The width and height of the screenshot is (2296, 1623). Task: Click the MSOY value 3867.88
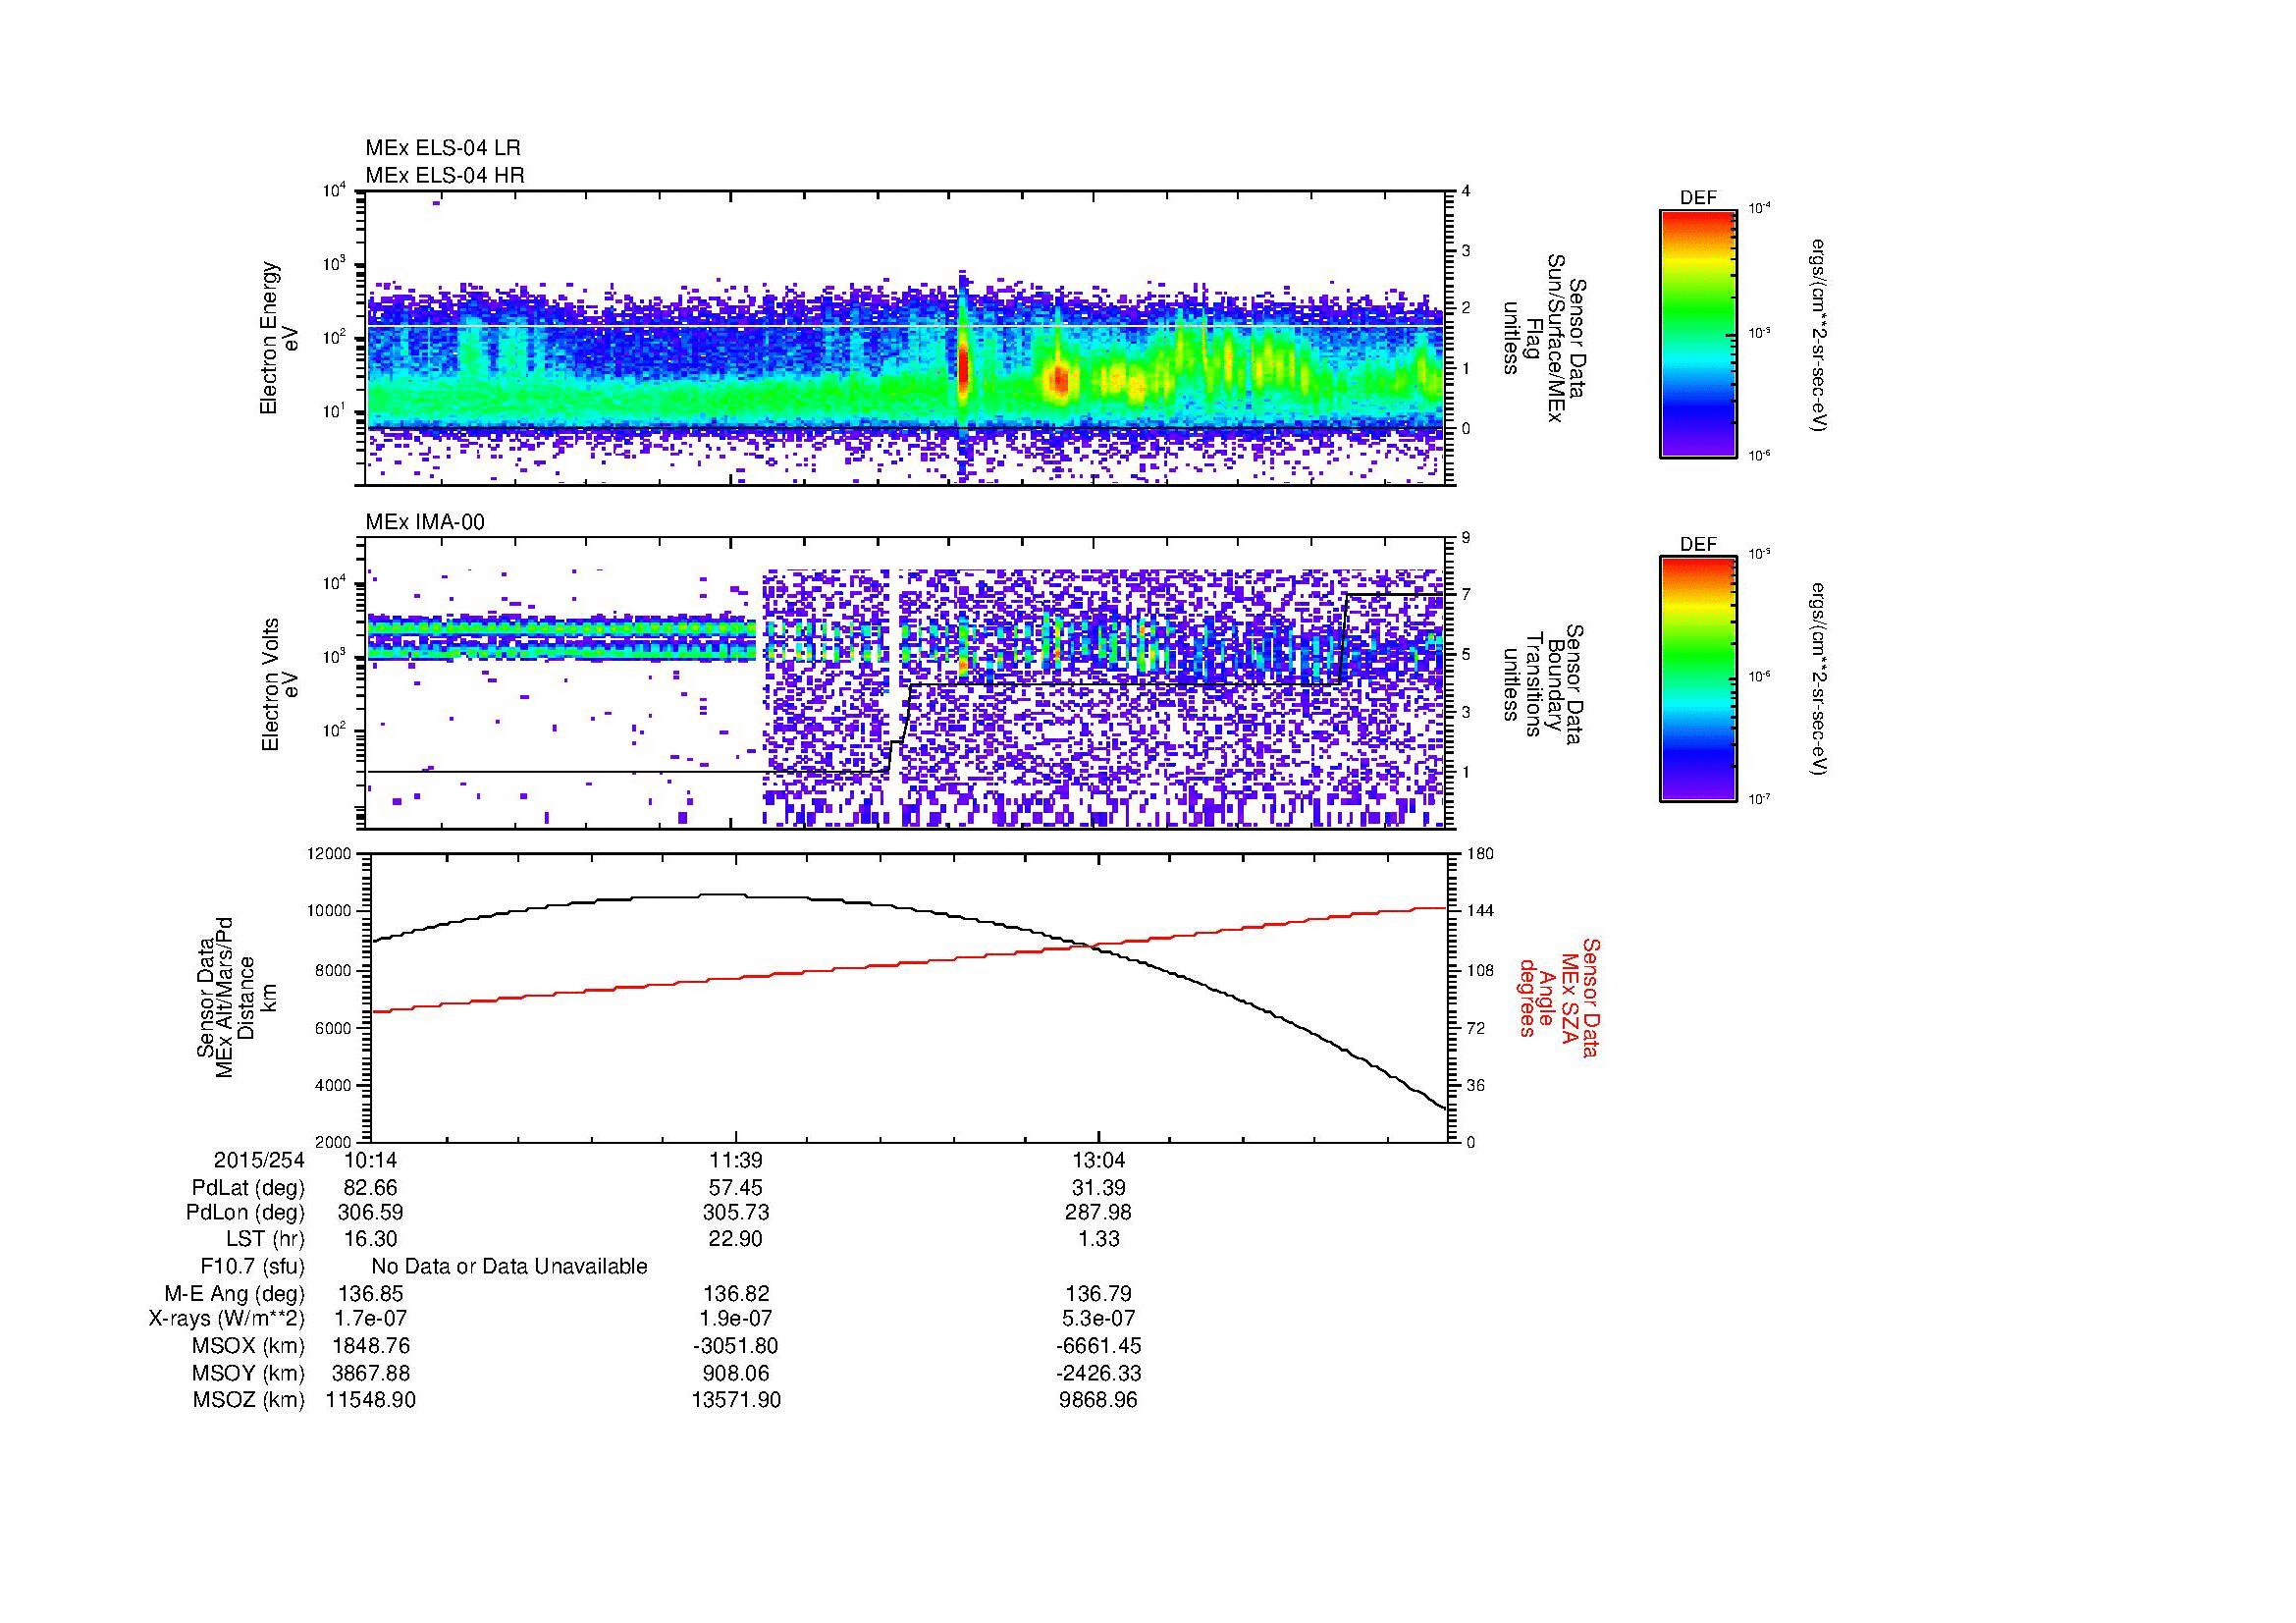[371, 1374]
